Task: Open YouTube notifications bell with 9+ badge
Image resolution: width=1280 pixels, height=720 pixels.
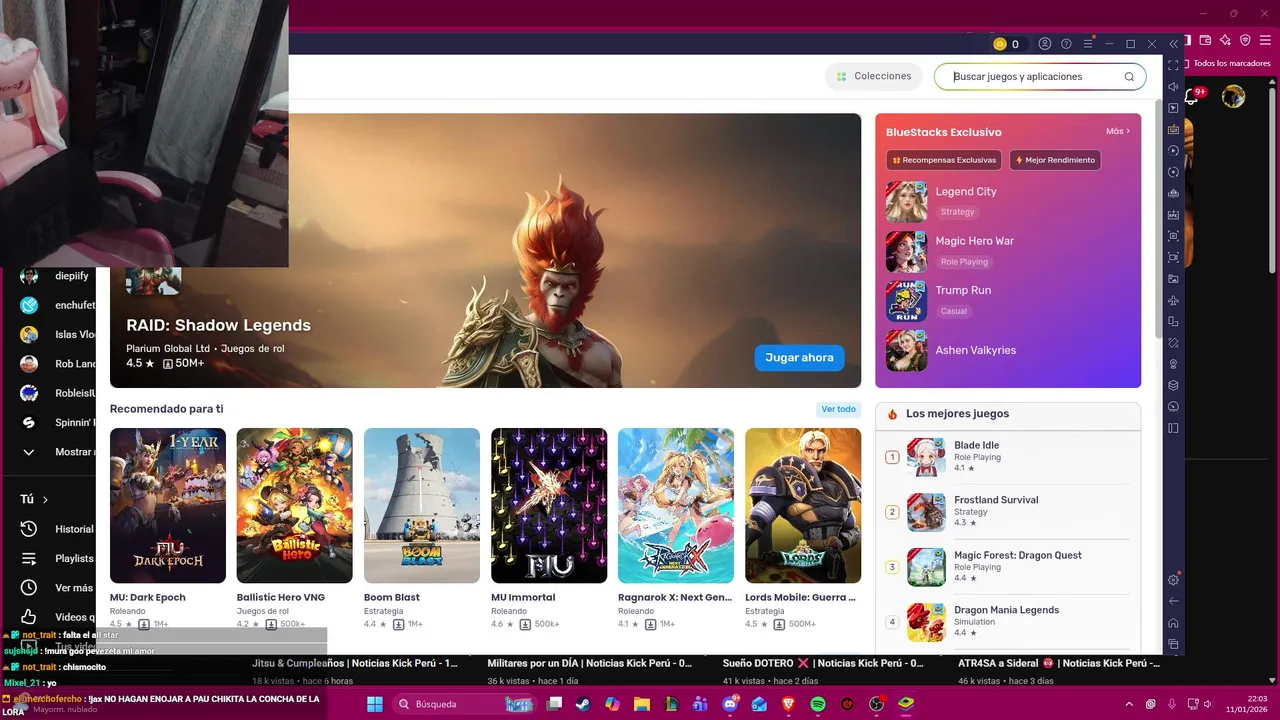Action: tap(1193, 96)
